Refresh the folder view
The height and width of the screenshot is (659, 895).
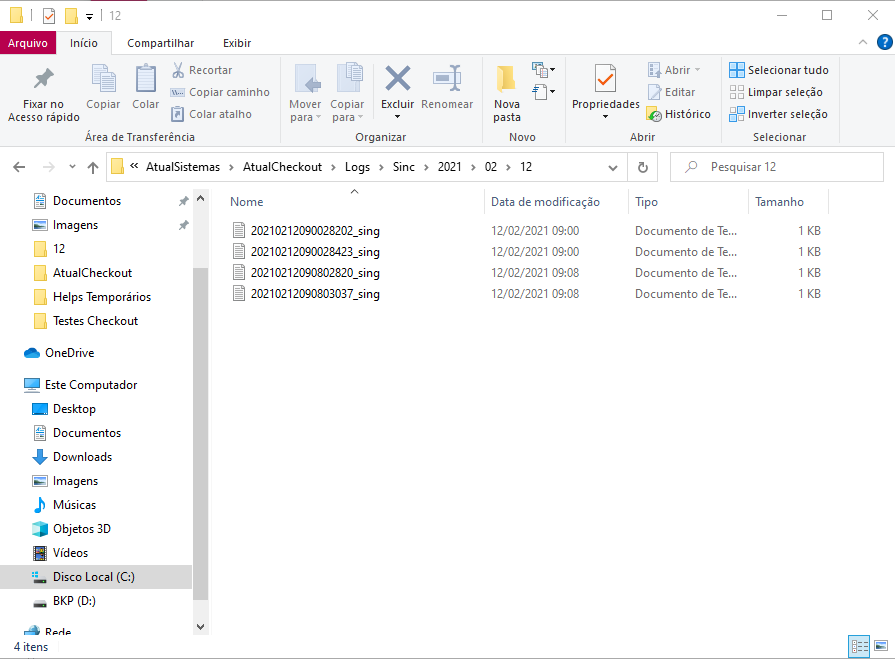643,167
